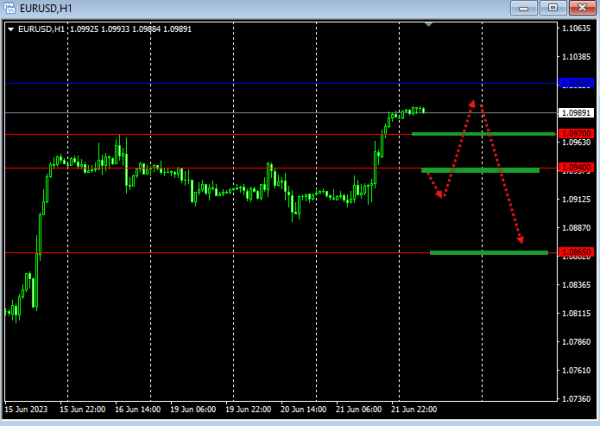
Task: Close the EURUSD,H1 chart window
Action: tap(582, 8)
